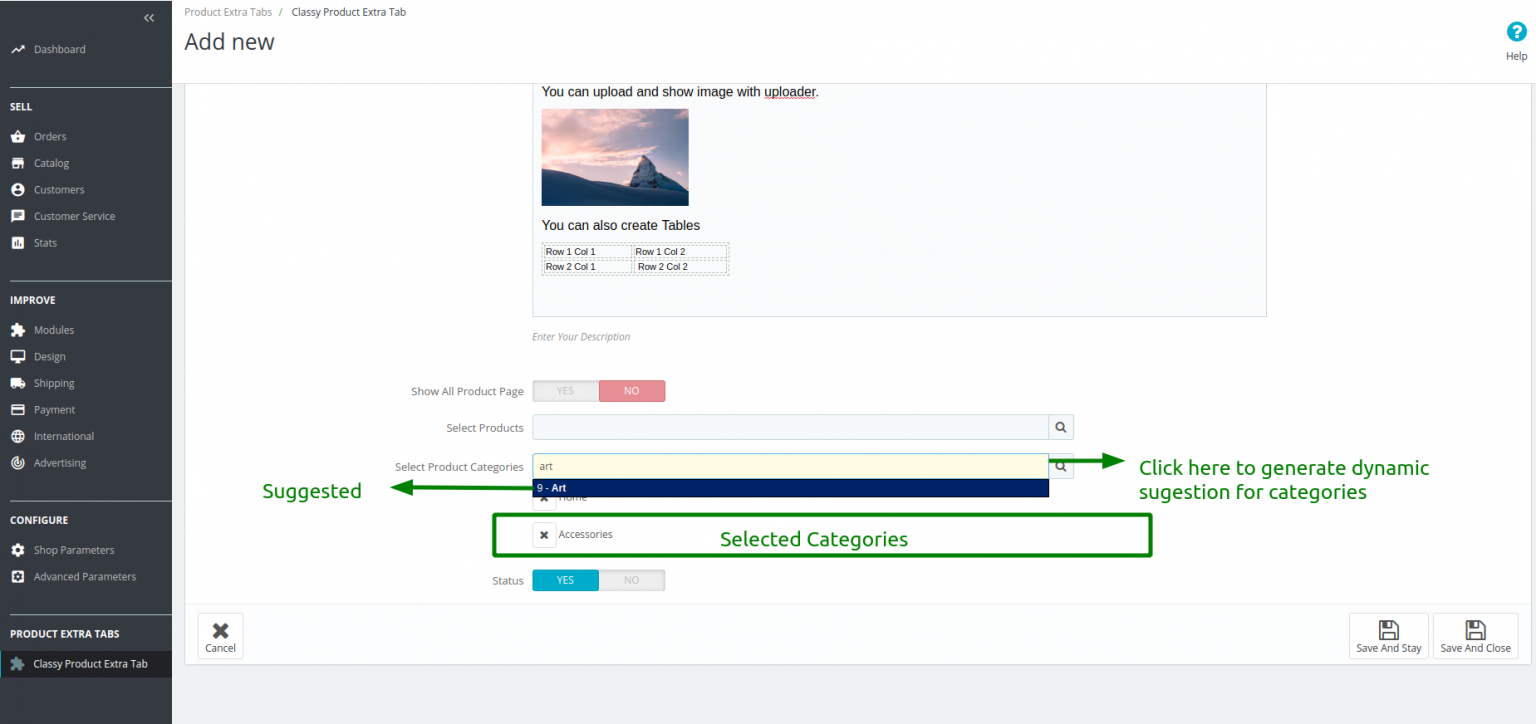Click search icon beside Select Products
The height and width of the screenshot is (724, 1536).
point(1061,427)
